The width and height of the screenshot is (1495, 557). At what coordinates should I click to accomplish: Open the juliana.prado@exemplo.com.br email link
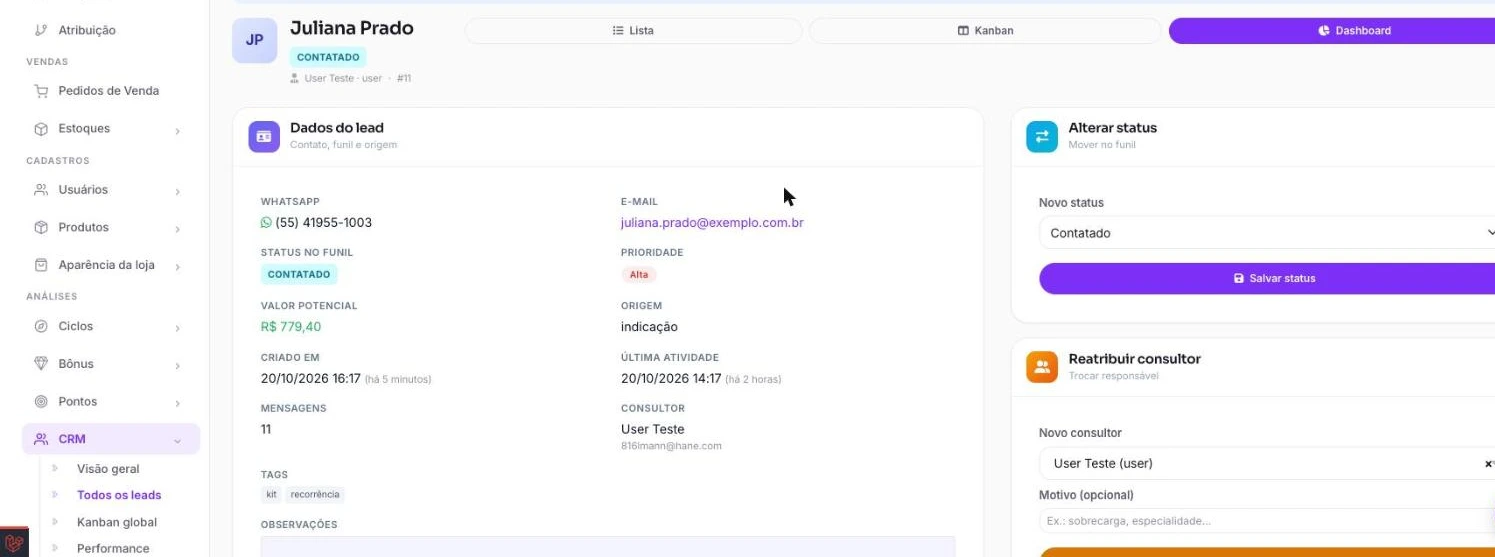coord(712,223)
